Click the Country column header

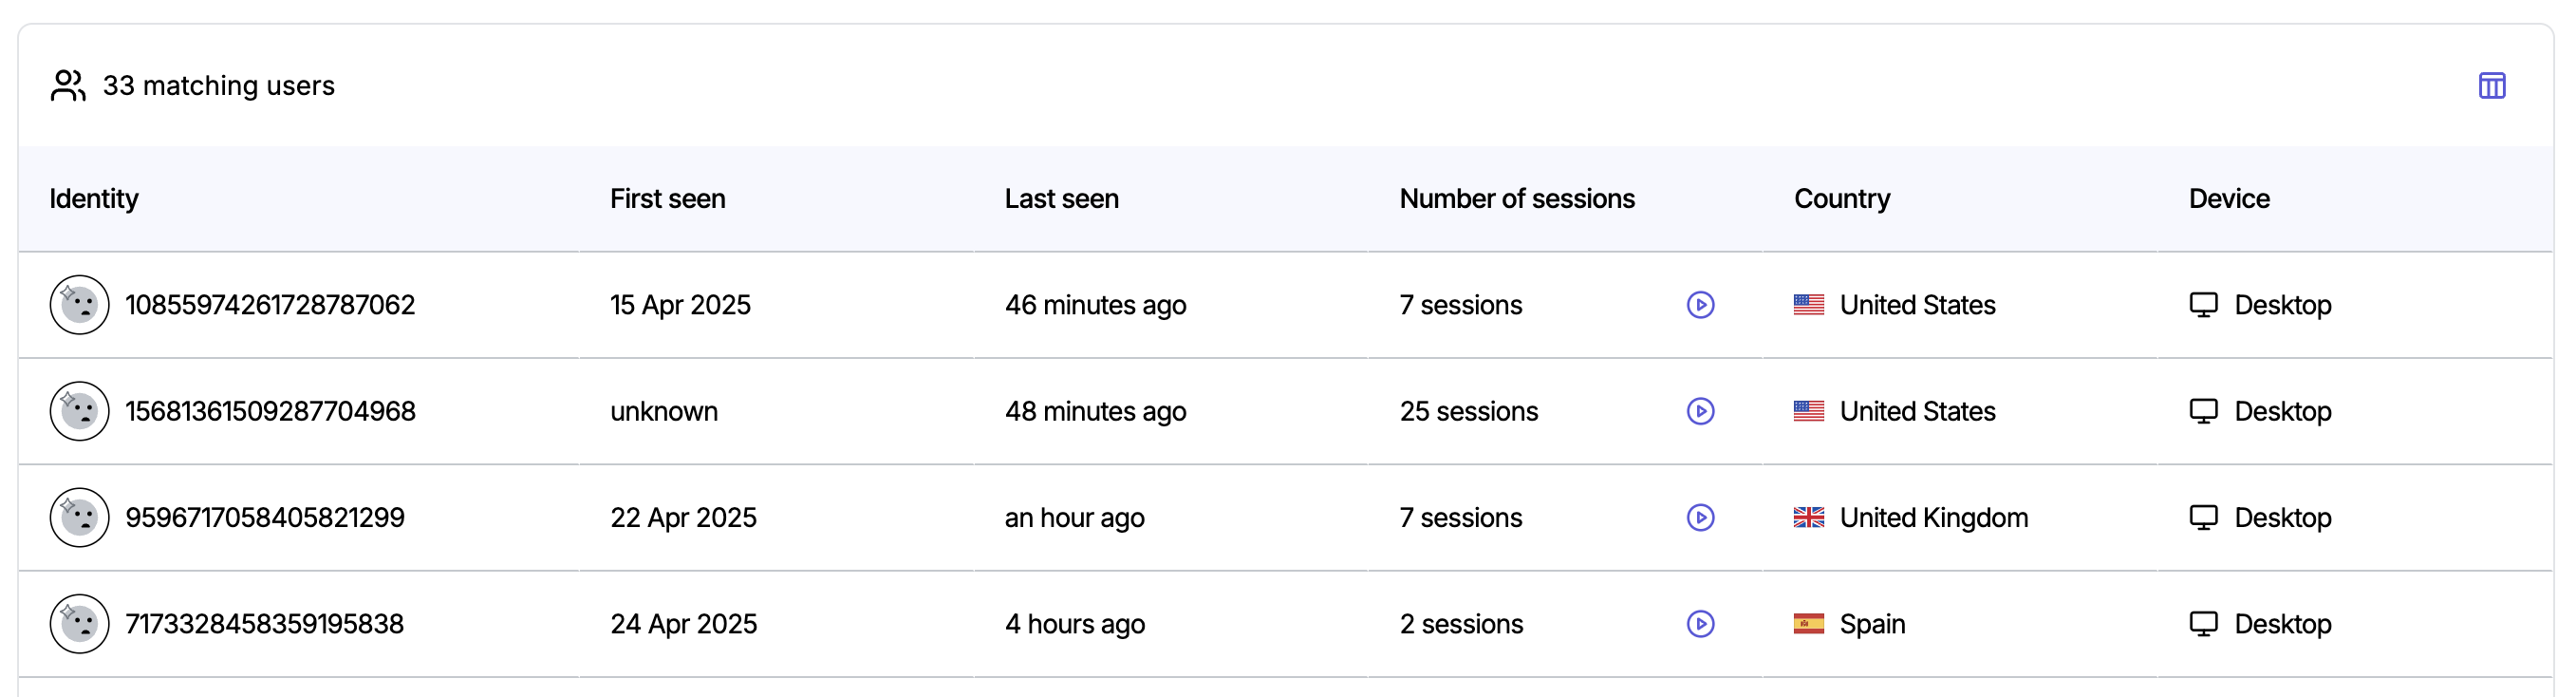pos(1842,199)
